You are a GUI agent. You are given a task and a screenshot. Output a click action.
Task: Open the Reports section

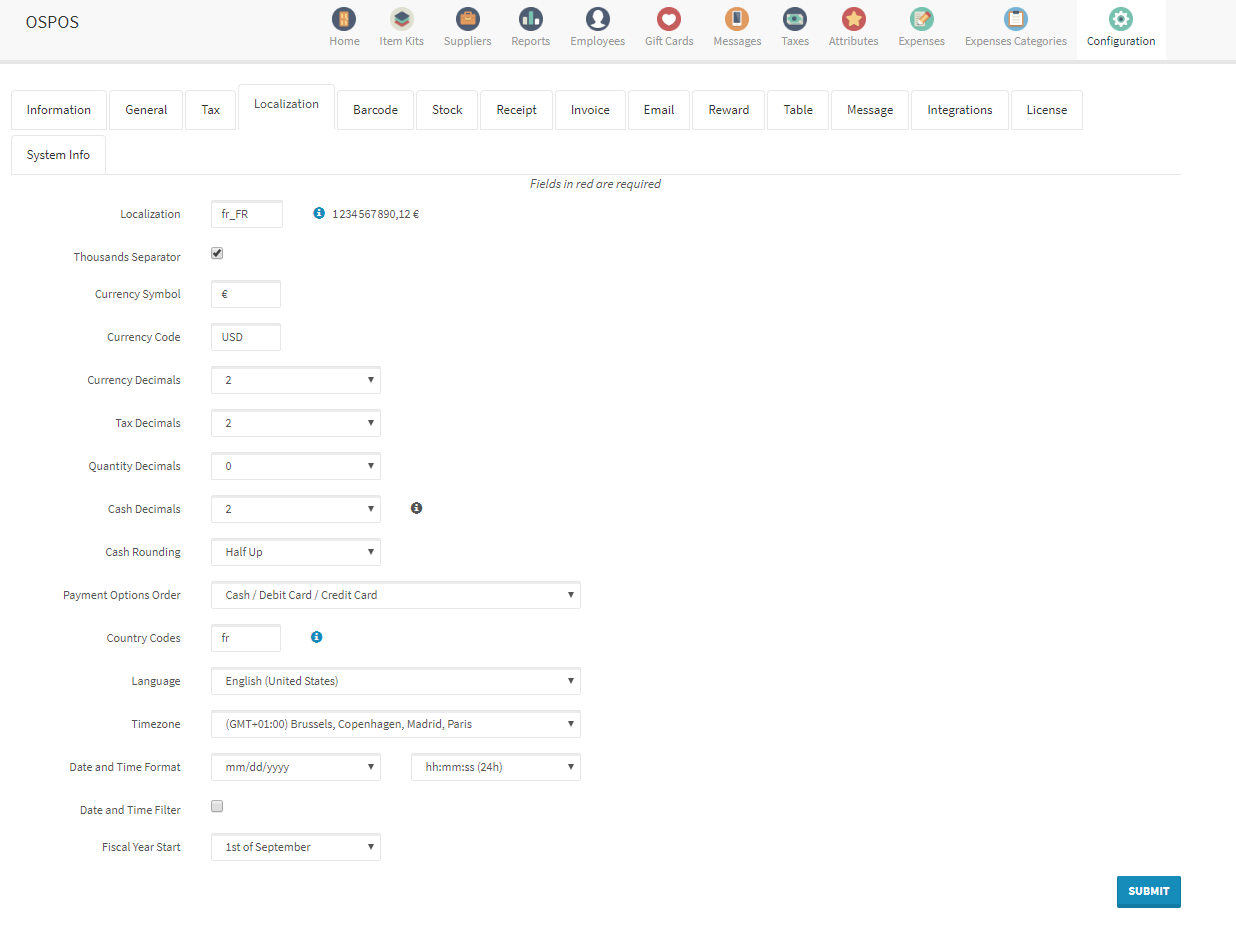click(530, 27)
